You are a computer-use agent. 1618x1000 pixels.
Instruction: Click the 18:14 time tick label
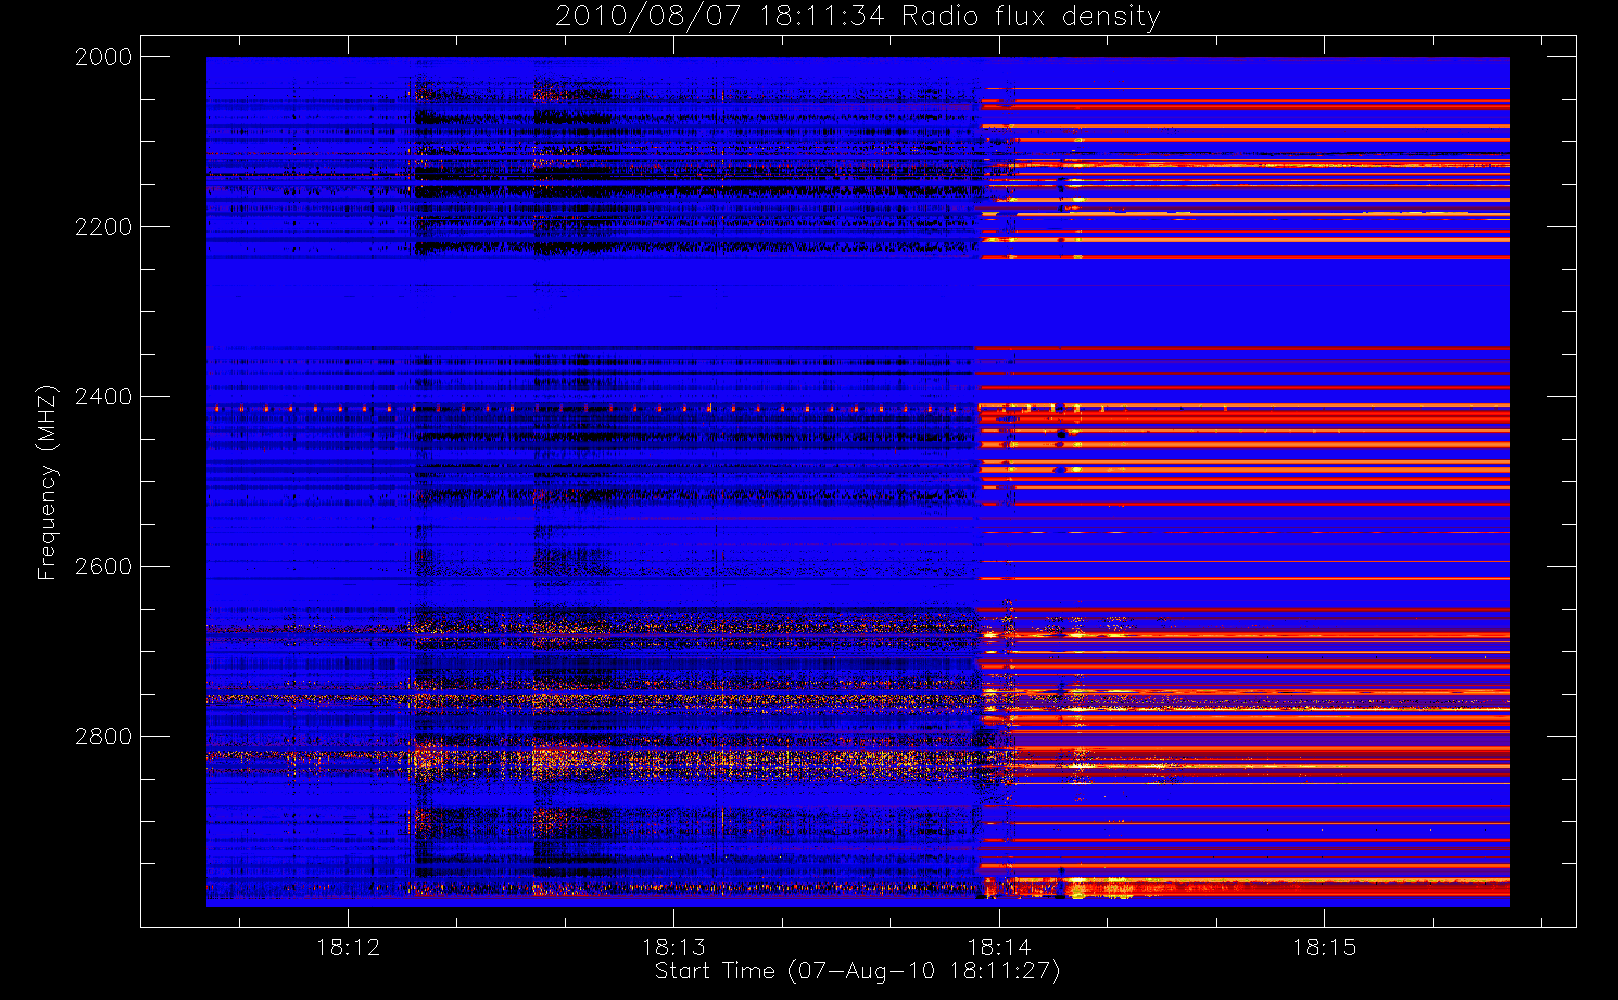(999, 947)
